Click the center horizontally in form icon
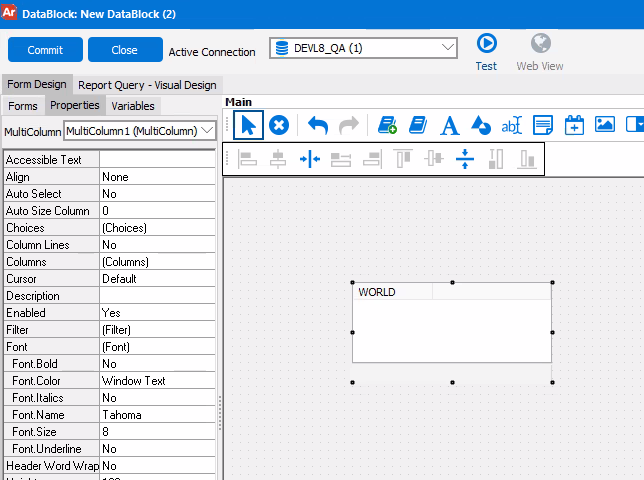 [310, 159]
